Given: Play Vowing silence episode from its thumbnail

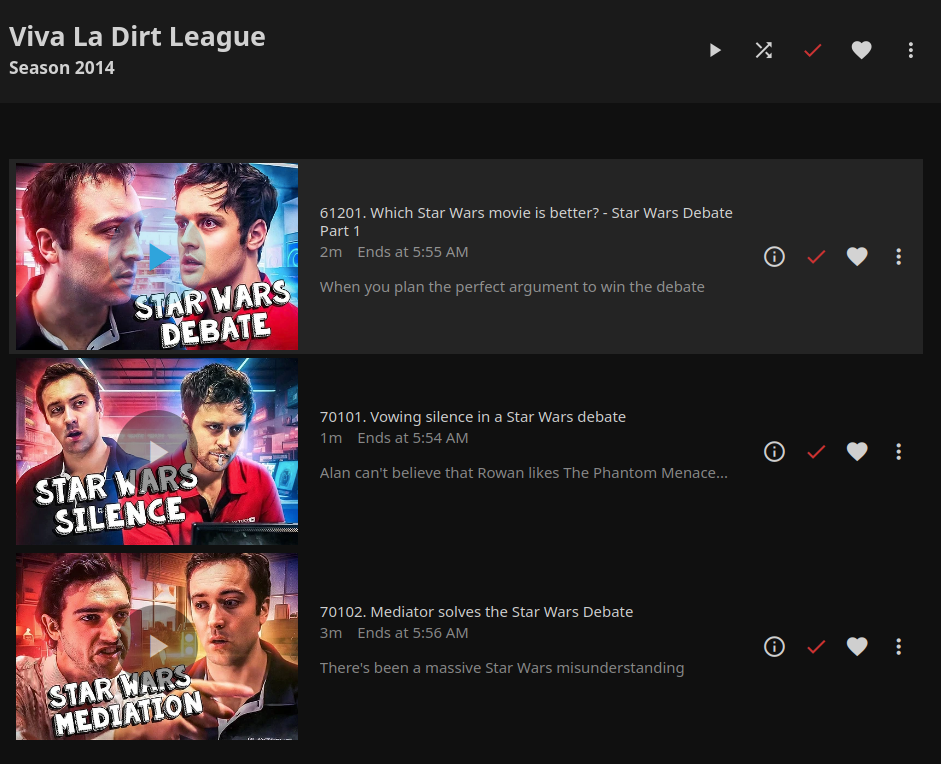Looking at the screenshot, I should [x=157, y=451].
